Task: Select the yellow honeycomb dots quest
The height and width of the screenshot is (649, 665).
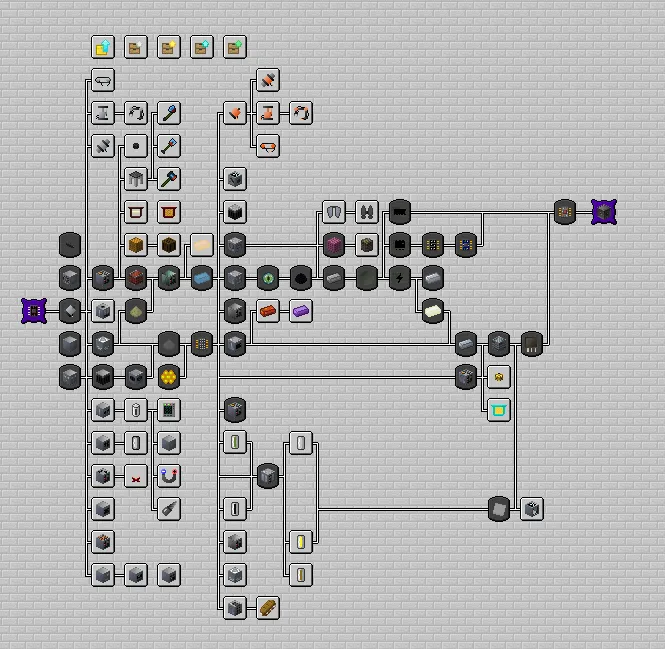Action: [169, 377]
